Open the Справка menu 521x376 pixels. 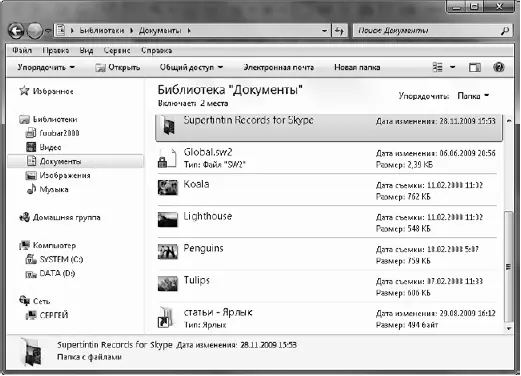(x=156, y=50)
